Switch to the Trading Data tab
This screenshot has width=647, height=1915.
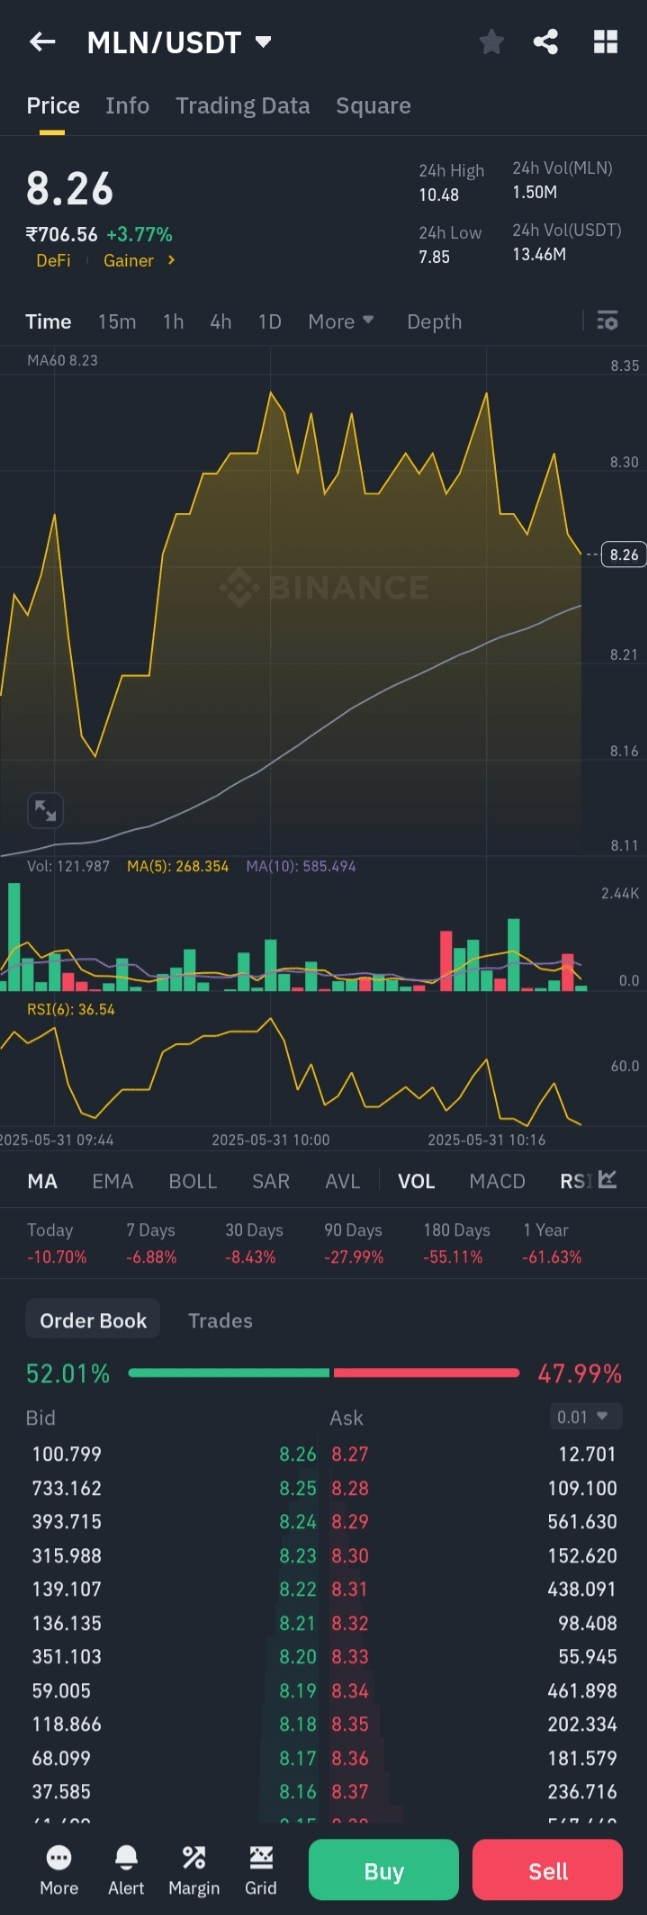(243, 106)
